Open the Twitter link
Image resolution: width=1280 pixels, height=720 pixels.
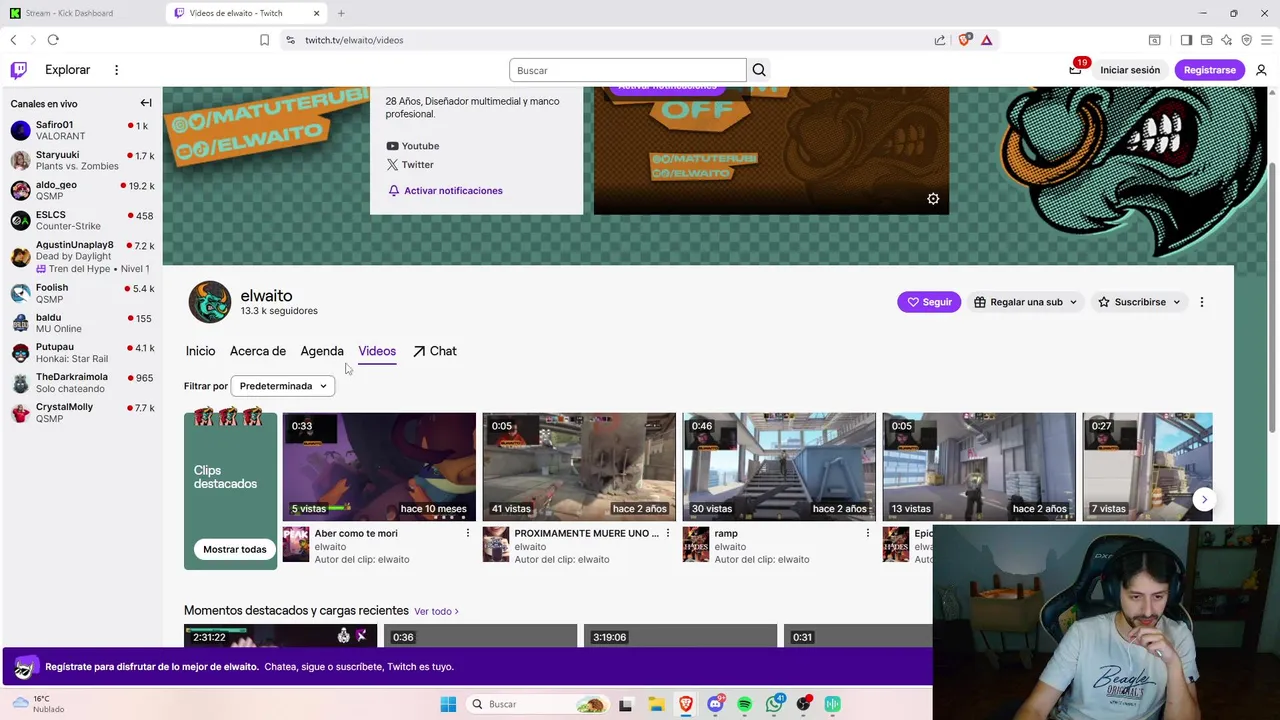[x=410, y=165]
